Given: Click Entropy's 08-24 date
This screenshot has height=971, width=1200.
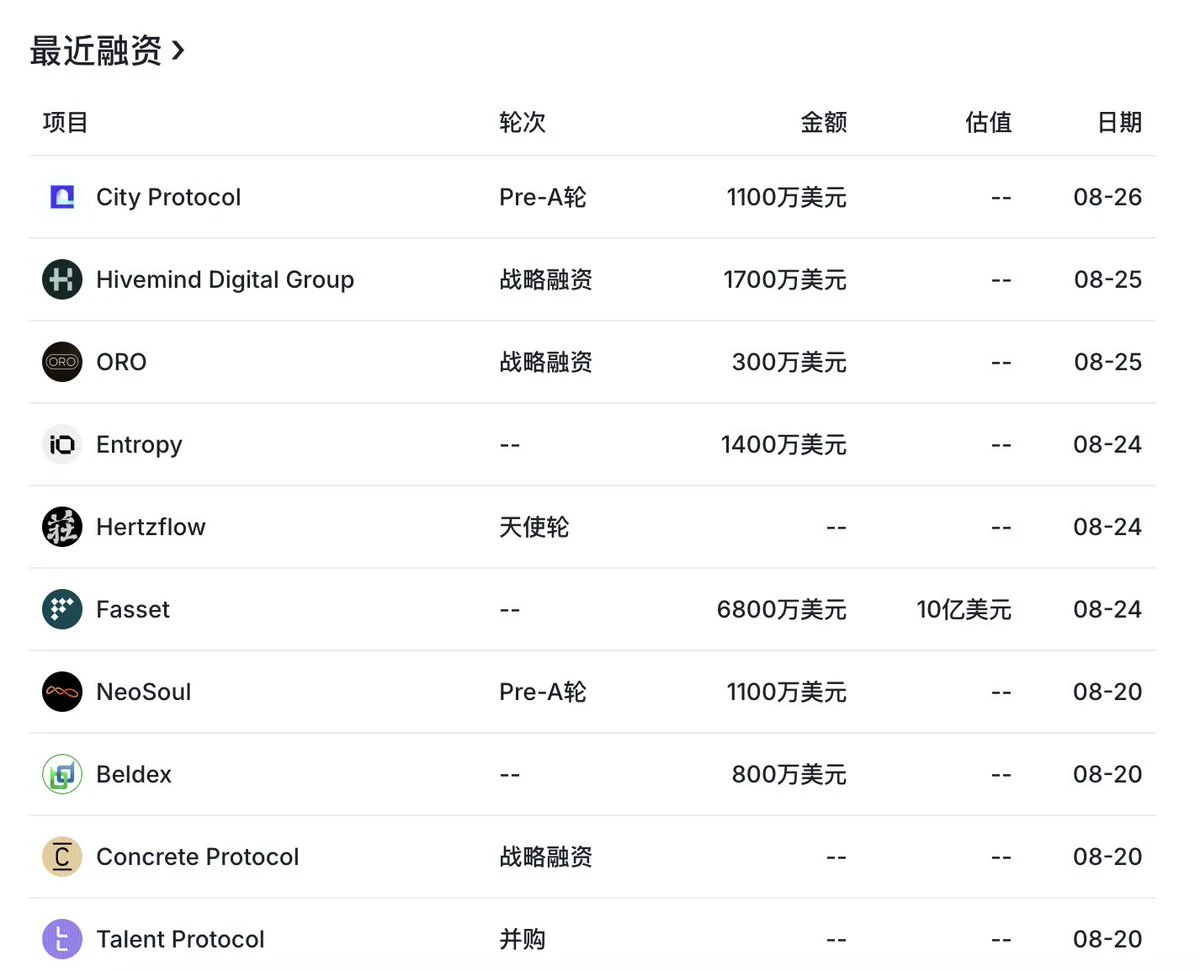Looking at the screenshot, I should (1108, 445).
